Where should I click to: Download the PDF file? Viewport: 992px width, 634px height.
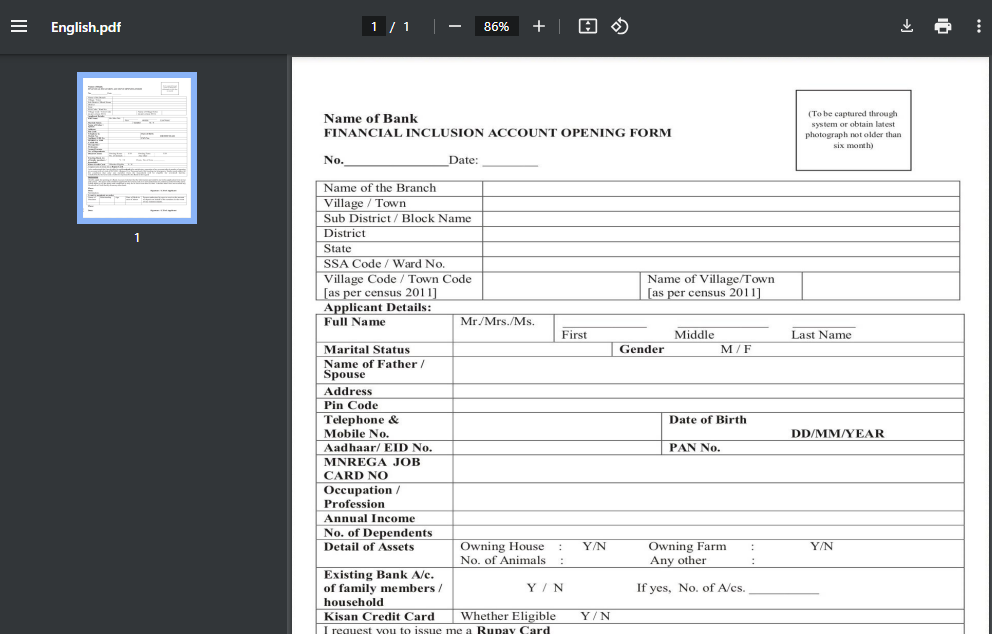pos(907,27)
